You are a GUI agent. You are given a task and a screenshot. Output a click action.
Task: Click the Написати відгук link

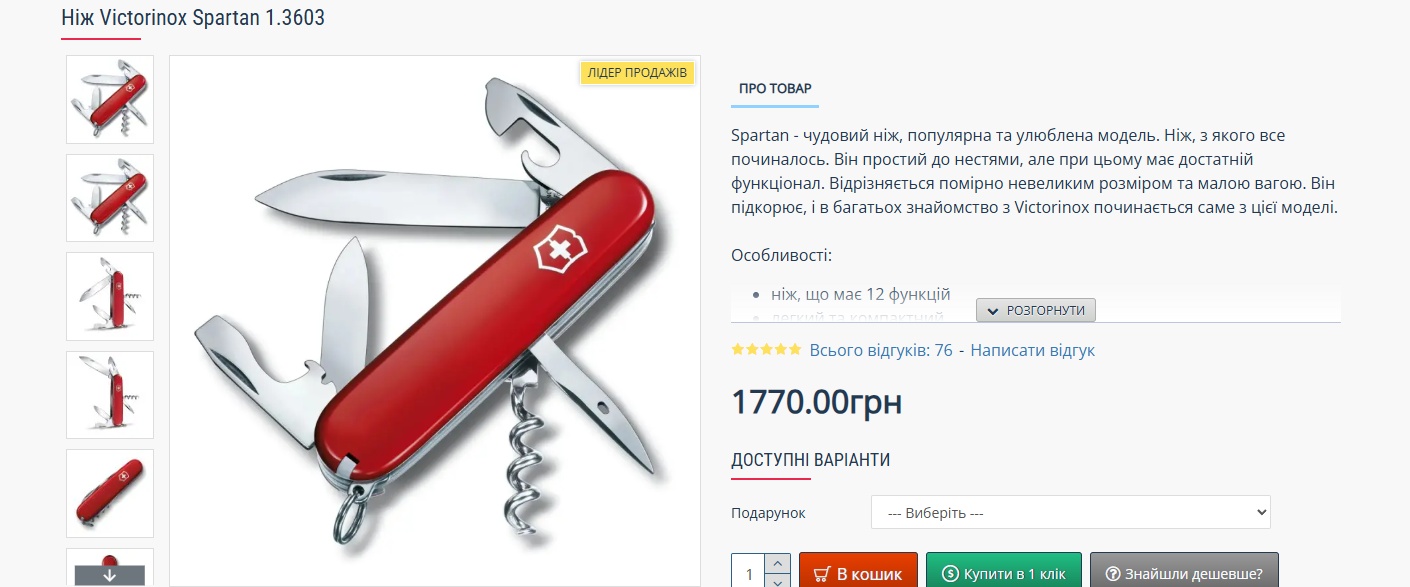click(1032, 351)
